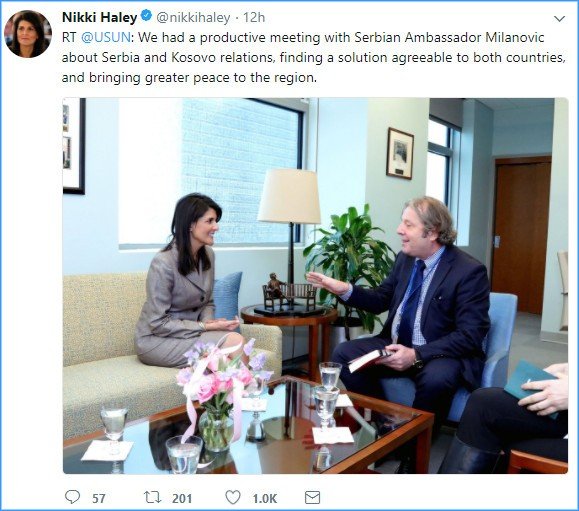The height and width of the screenshot is (511, 579).
Task: Retweet using the retweet arrows icon
Action: click(x=152, y=497)
